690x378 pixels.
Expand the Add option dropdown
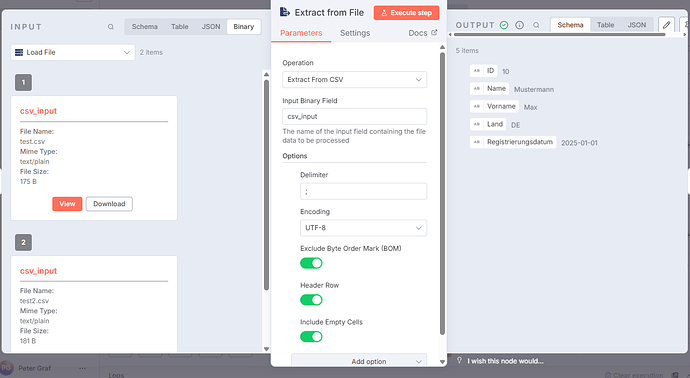click(359, 360)
